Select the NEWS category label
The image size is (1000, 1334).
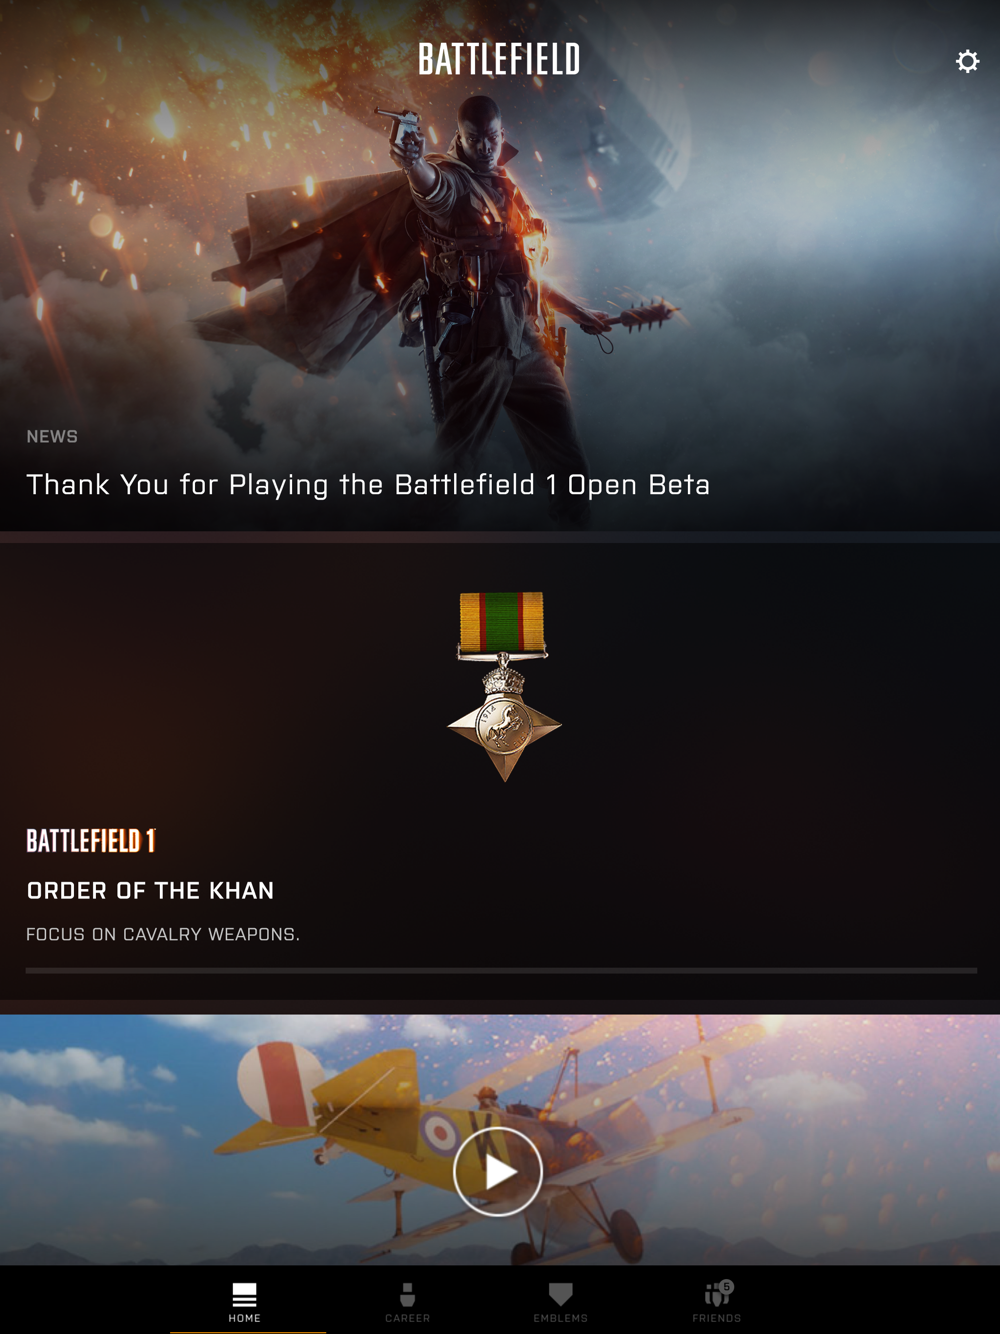click(52, 437)
